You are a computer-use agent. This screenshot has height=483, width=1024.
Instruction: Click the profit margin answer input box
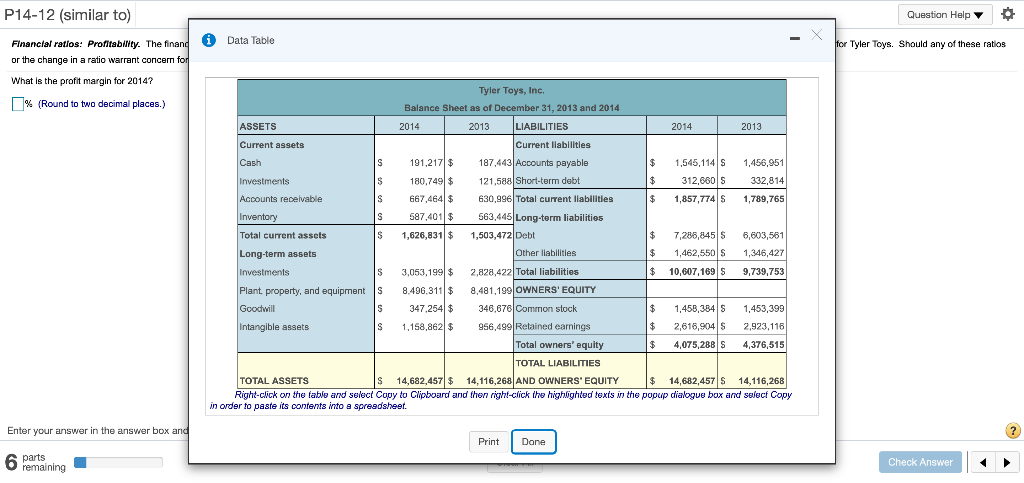point(17,104)
